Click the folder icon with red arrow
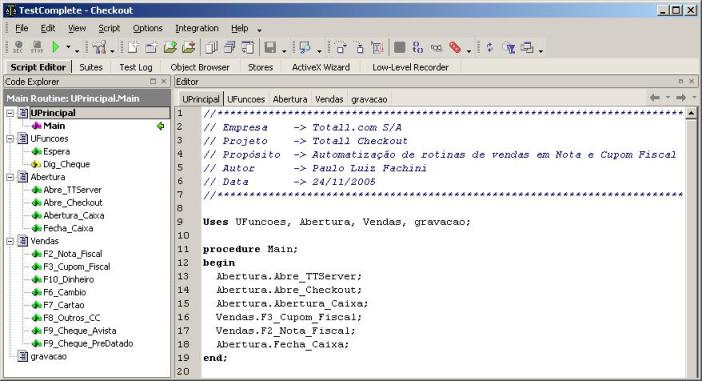 (x=189, y=47)
